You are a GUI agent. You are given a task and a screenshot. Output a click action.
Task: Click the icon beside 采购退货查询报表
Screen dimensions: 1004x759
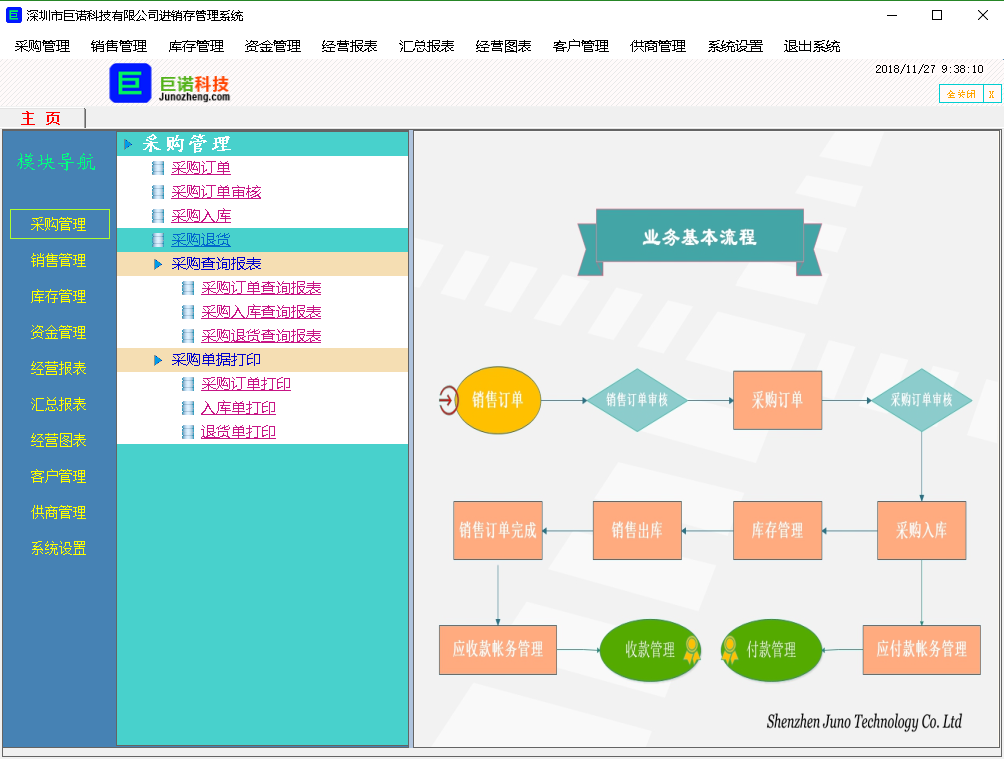tap(188, 336)
